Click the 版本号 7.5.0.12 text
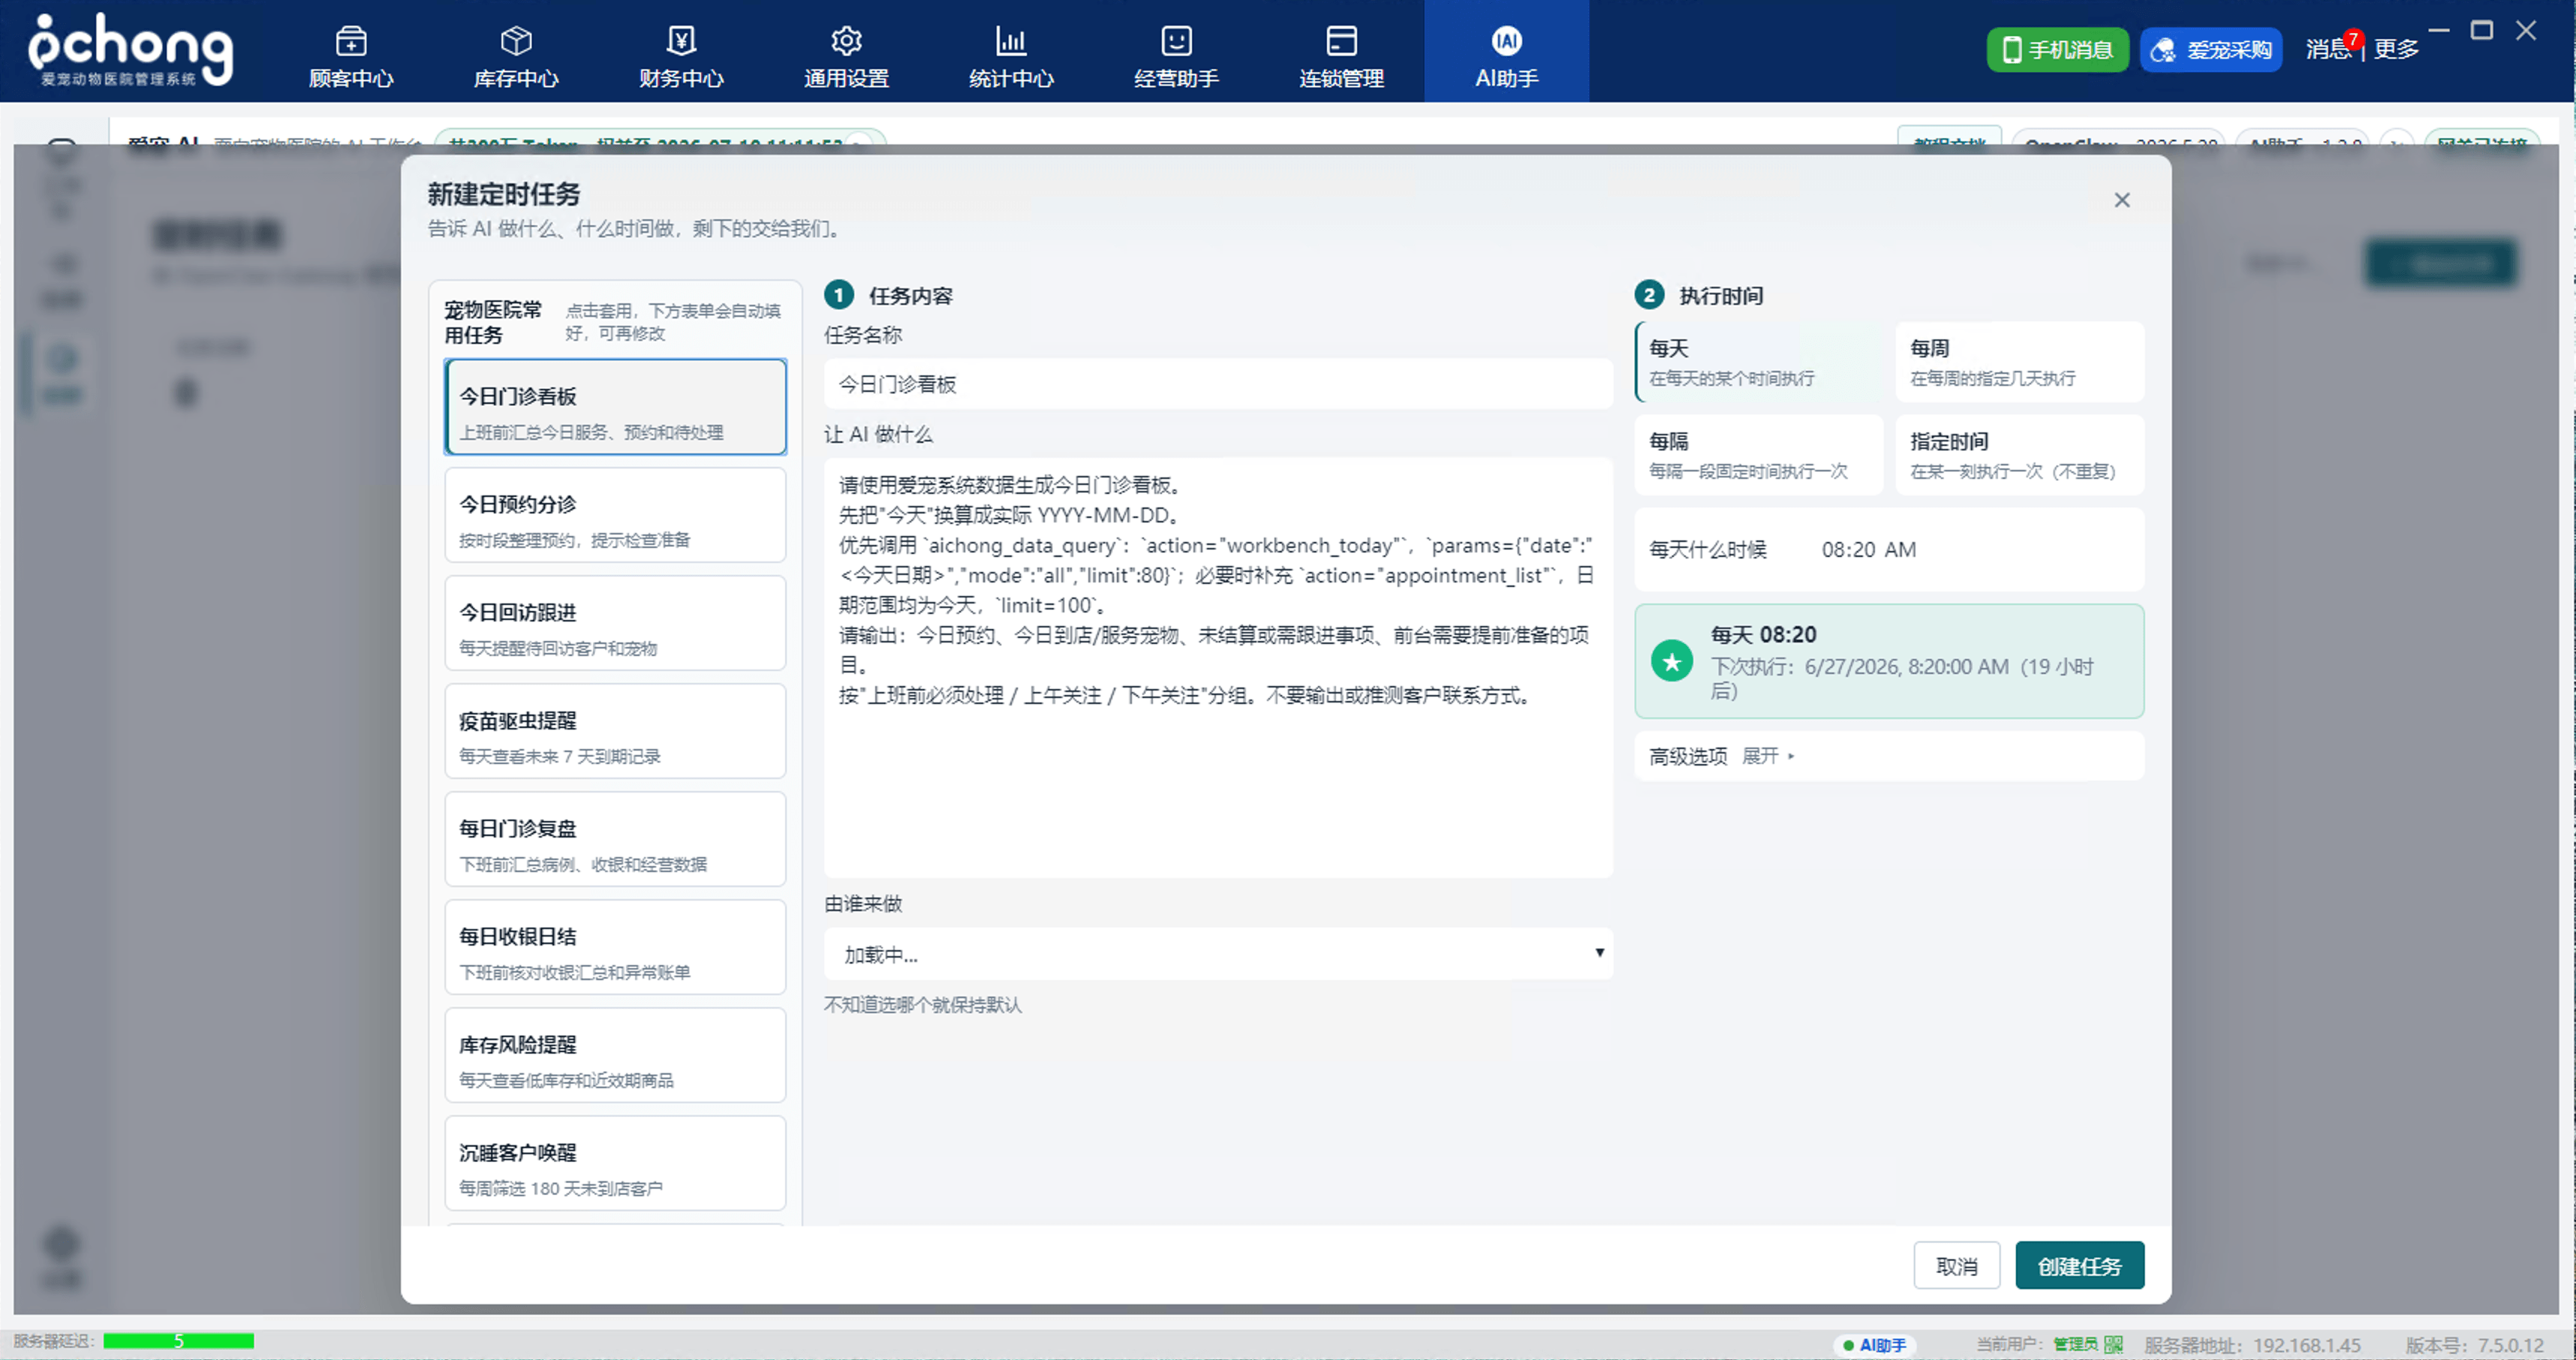Screen dimensions: 2576x1360 pos(2474,1345)
